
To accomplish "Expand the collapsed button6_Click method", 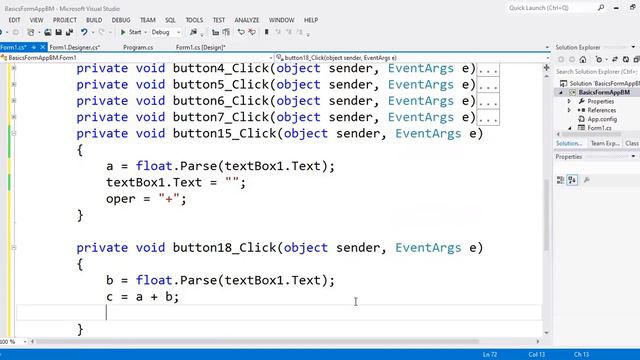I will pyautogui.click(x=14, y=101).
